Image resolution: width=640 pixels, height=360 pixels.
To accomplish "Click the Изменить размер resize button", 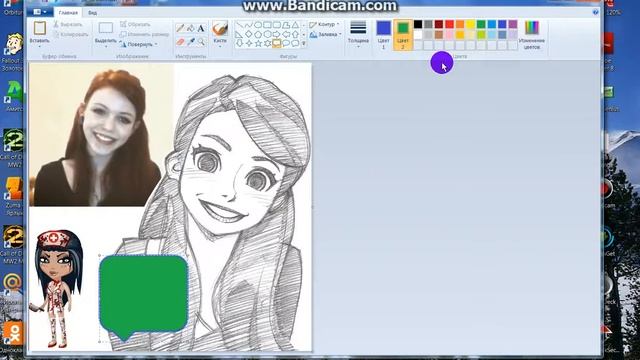I will (x=144, y=34).
